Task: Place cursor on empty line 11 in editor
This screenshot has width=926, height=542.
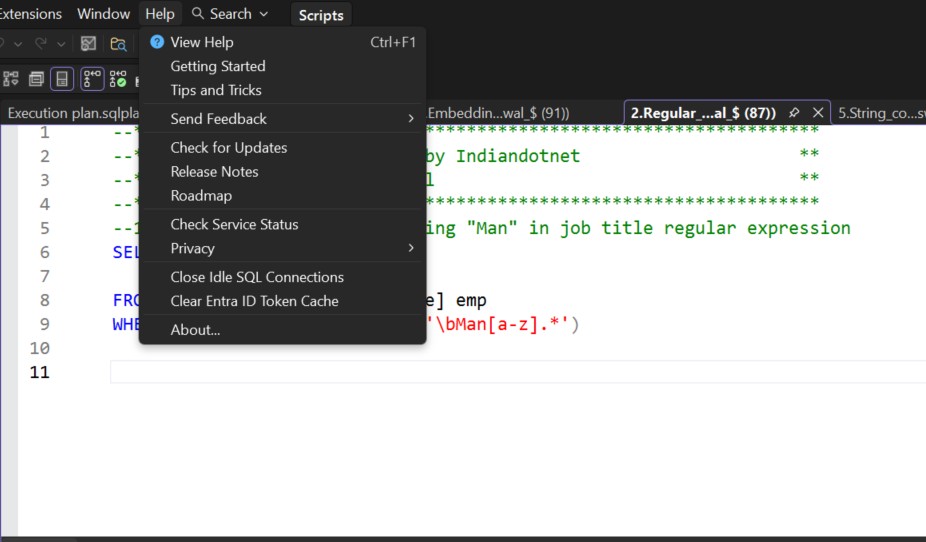Action: [517, 372]
